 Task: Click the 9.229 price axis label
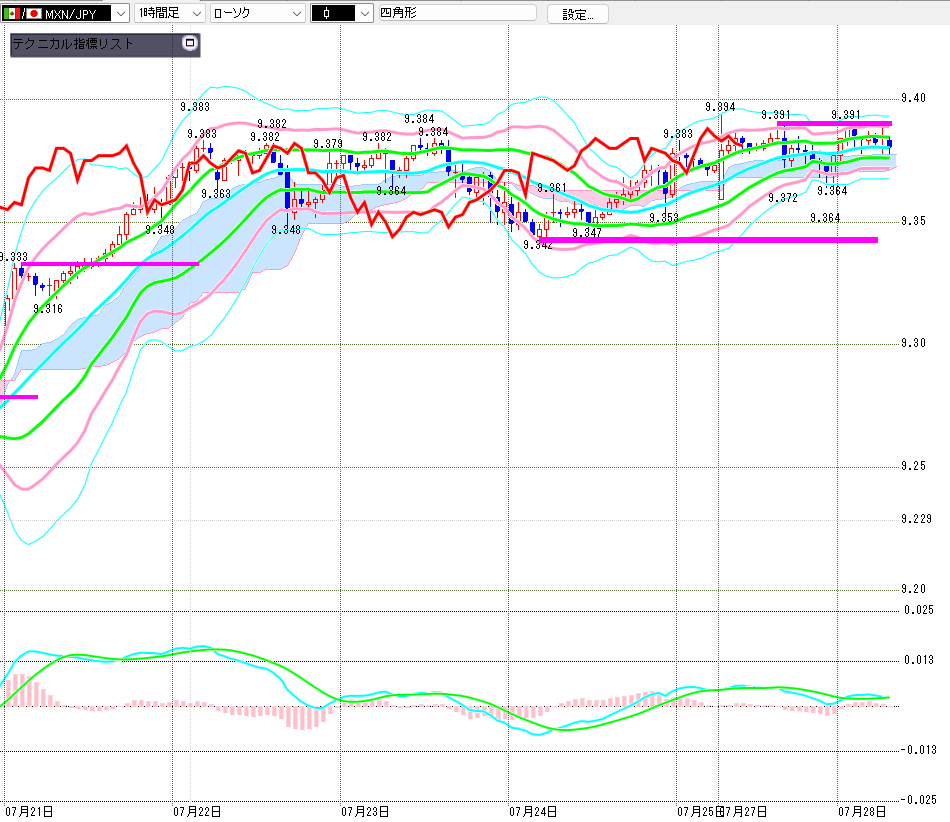(916, 519)
